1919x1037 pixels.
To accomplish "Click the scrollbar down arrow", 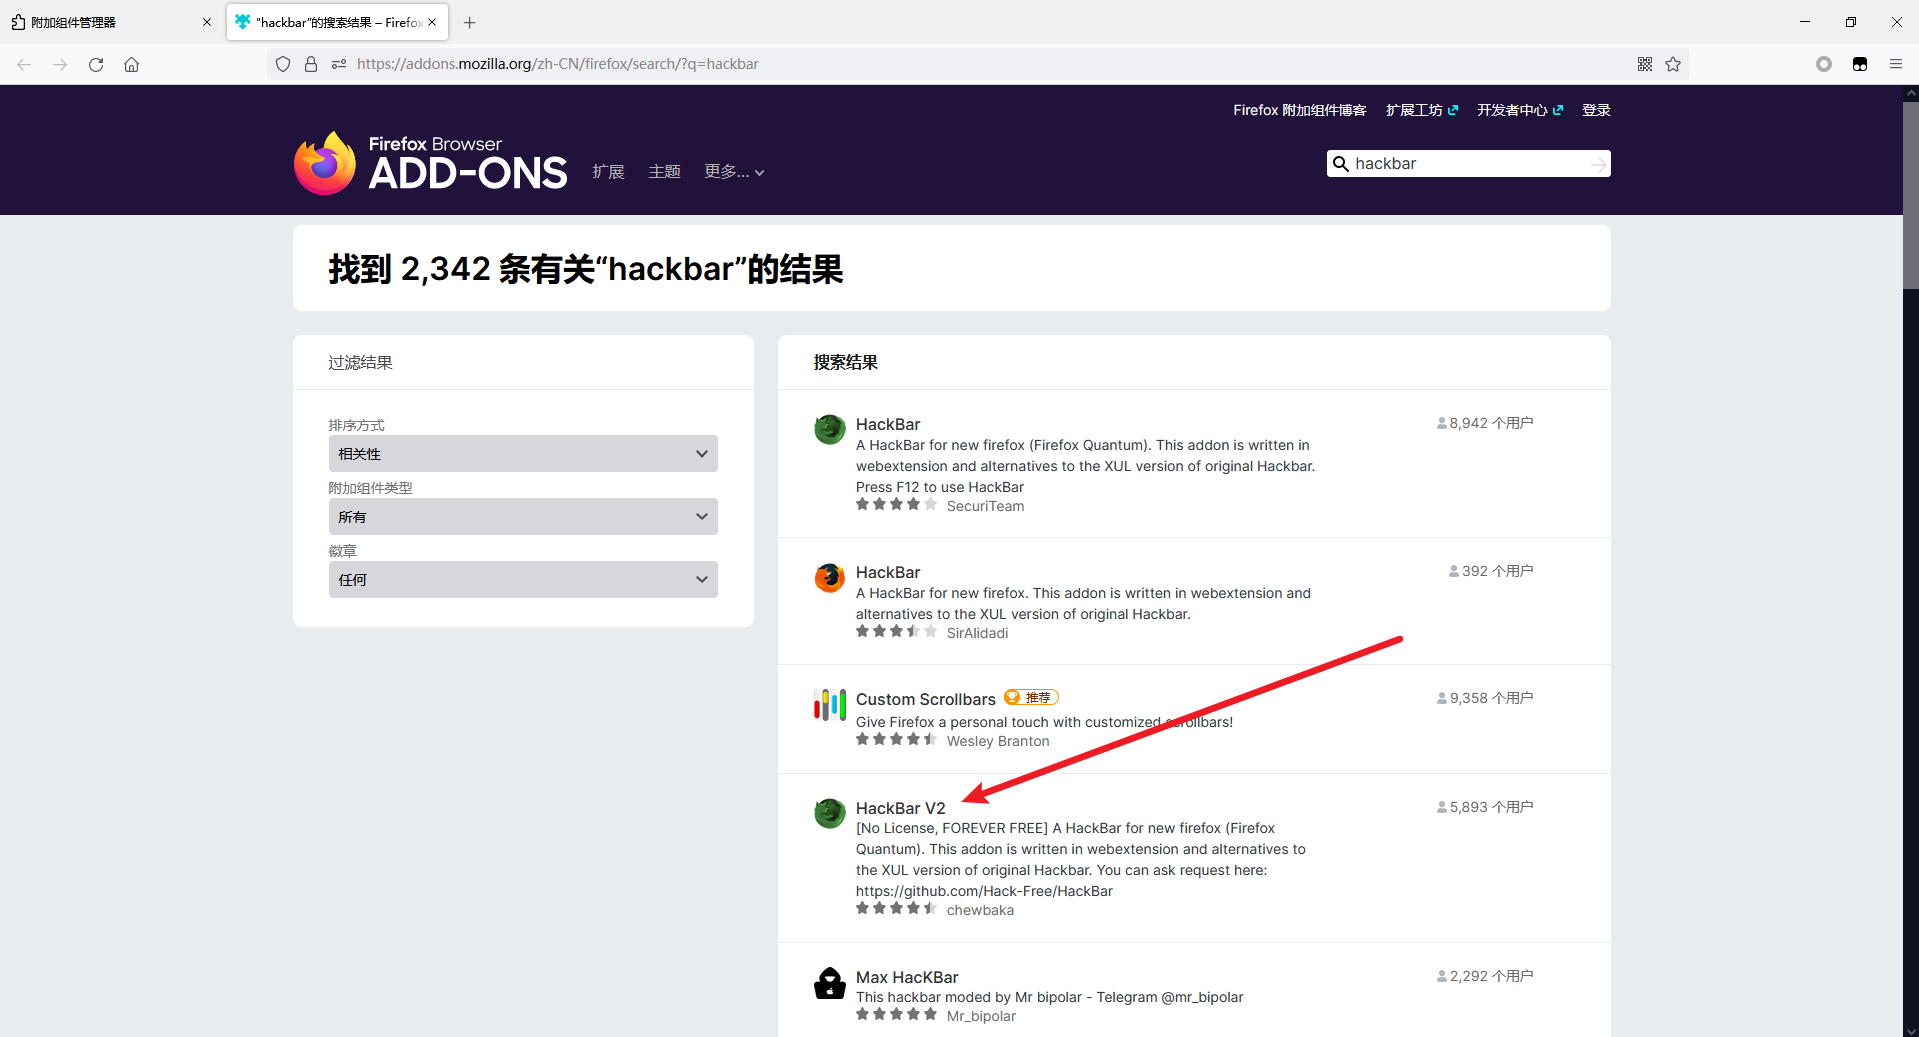I will coord(1911,1030).
